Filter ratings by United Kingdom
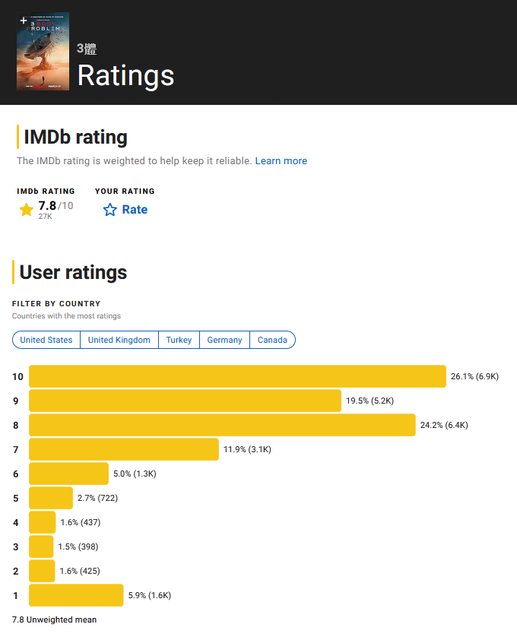 coord(119,340)
